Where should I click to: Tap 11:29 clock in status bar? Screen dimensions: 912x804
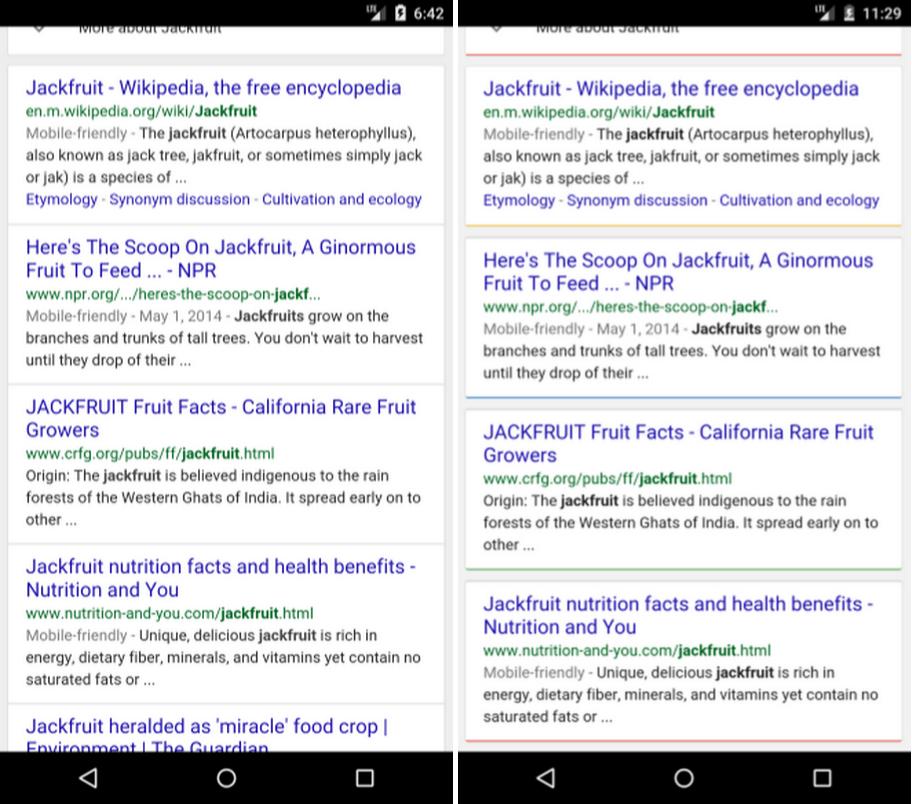click(x=881, y=13)
